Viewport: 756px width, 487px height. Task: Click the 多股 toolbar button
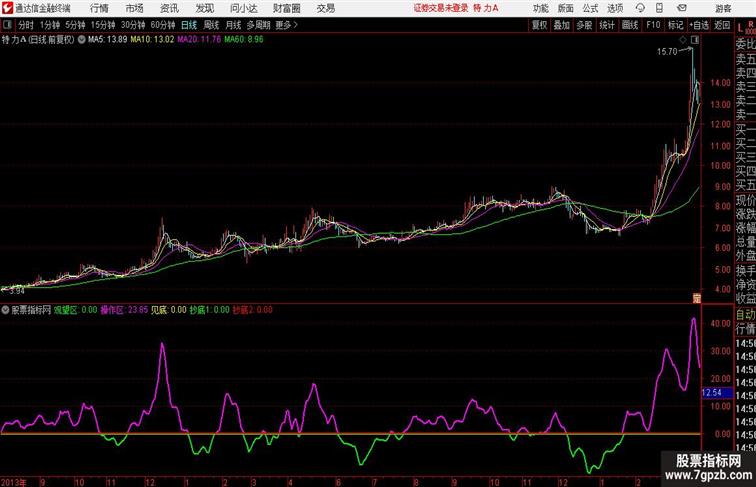pos(584,25)
